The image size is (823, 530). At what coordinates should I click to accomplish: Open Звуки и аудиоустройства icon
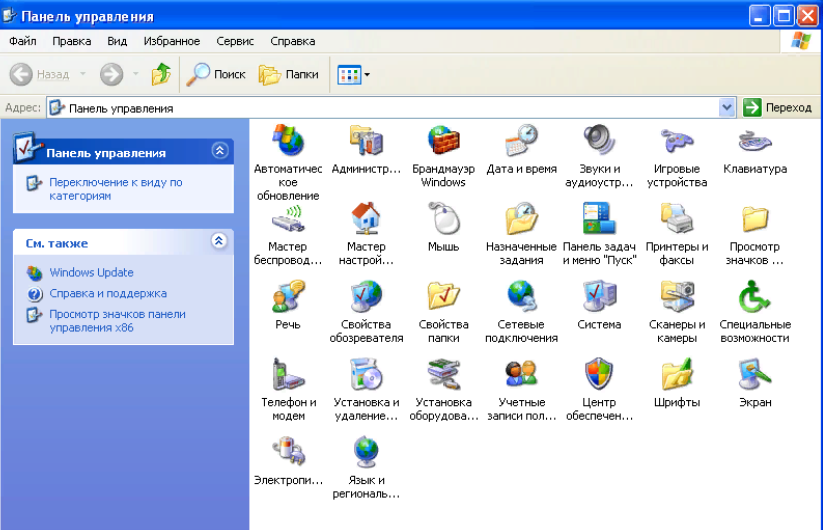(599, 141)
